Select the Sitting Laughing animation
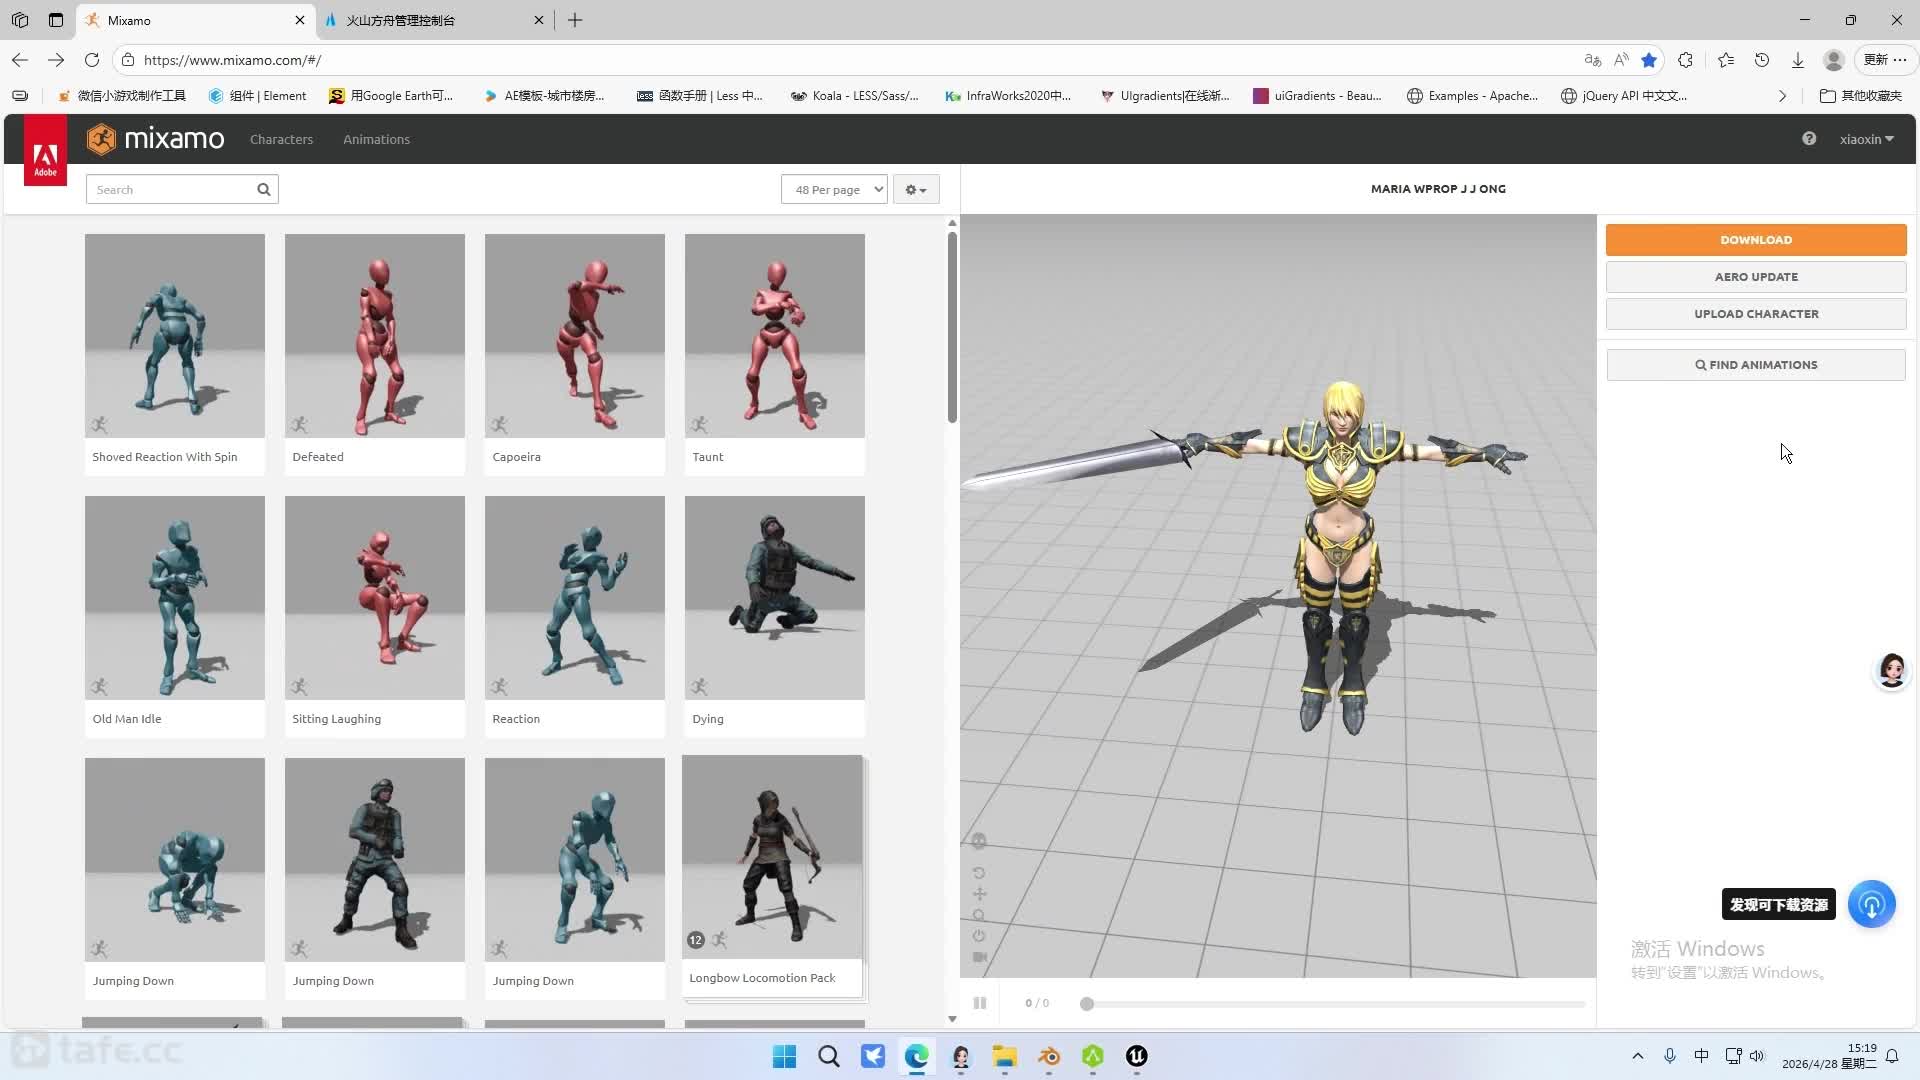 pyautogui.click(x=375, y=616)
